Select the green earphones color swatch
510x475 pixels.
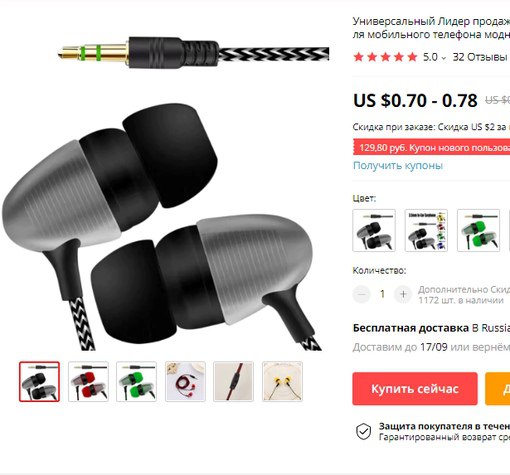(478, 230)
